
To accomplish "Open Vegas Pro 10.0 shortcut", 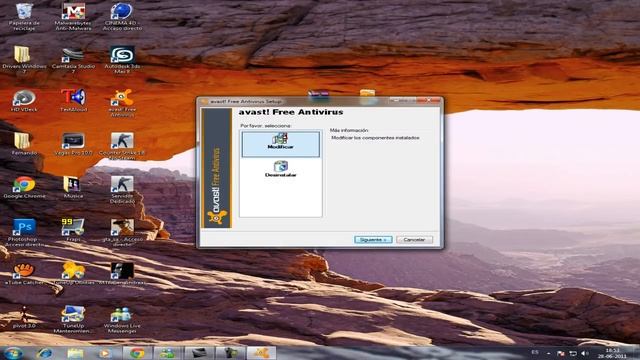I will [x=73, y=144].
